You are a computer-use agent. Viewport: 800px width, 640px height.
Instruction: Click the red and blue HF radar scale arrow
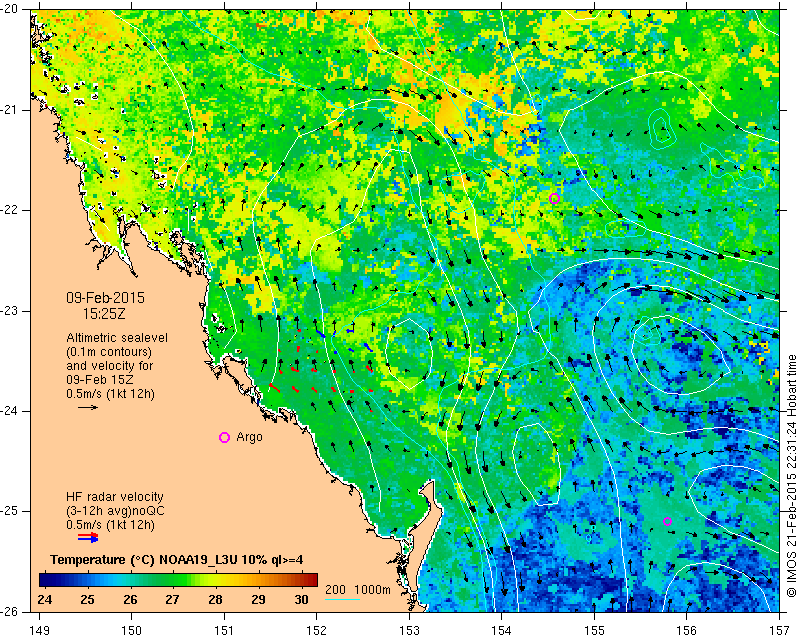(88, 537)
